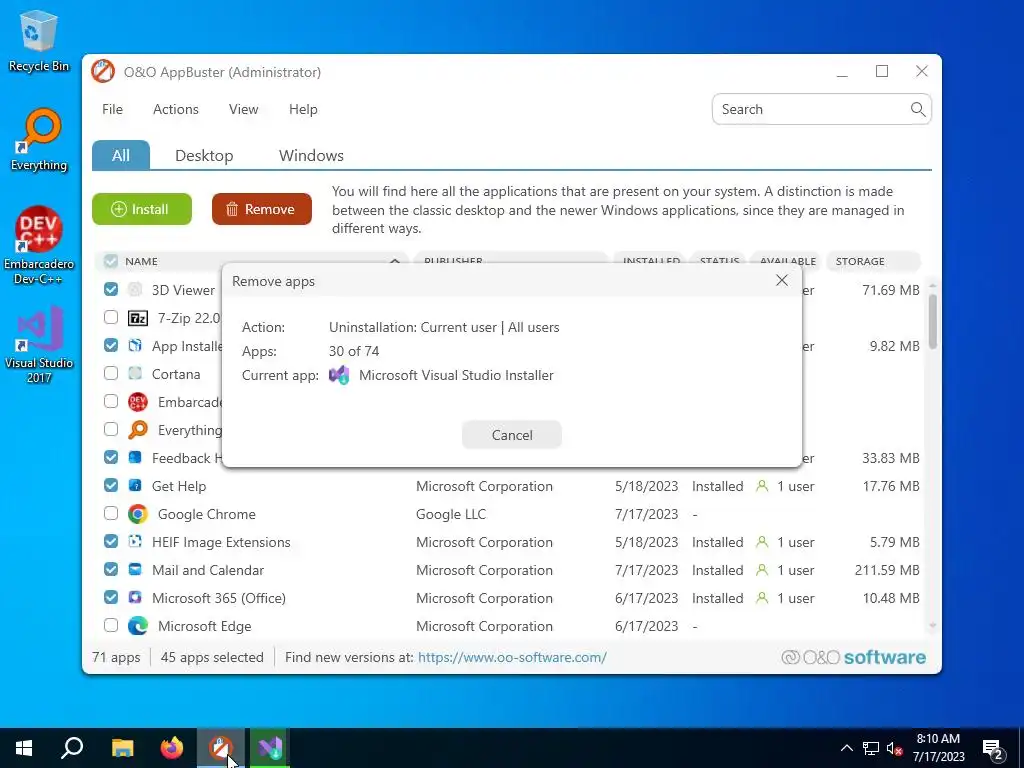1024x768 pixels.
Task: Open the Help menu
Action: 303,109
